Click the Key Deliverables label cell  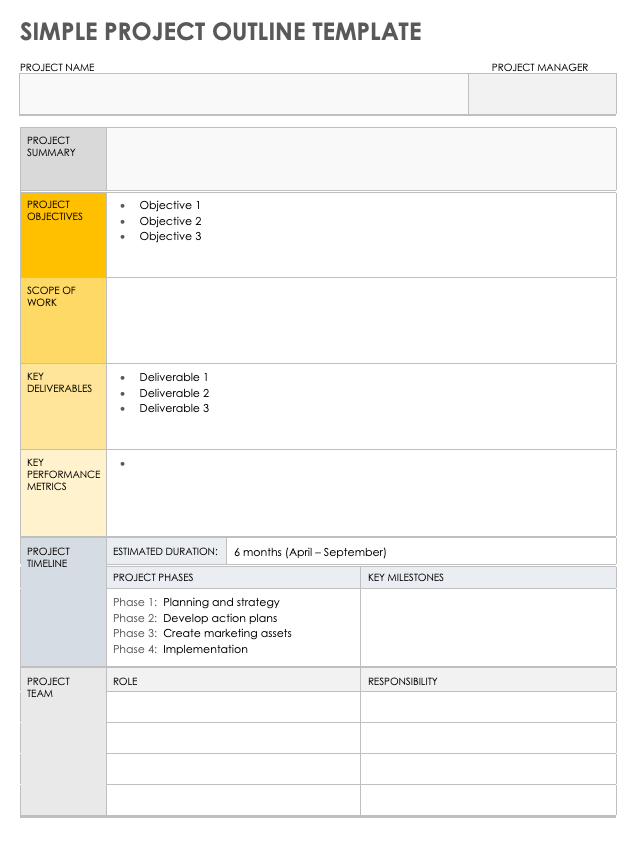[63, 407]
